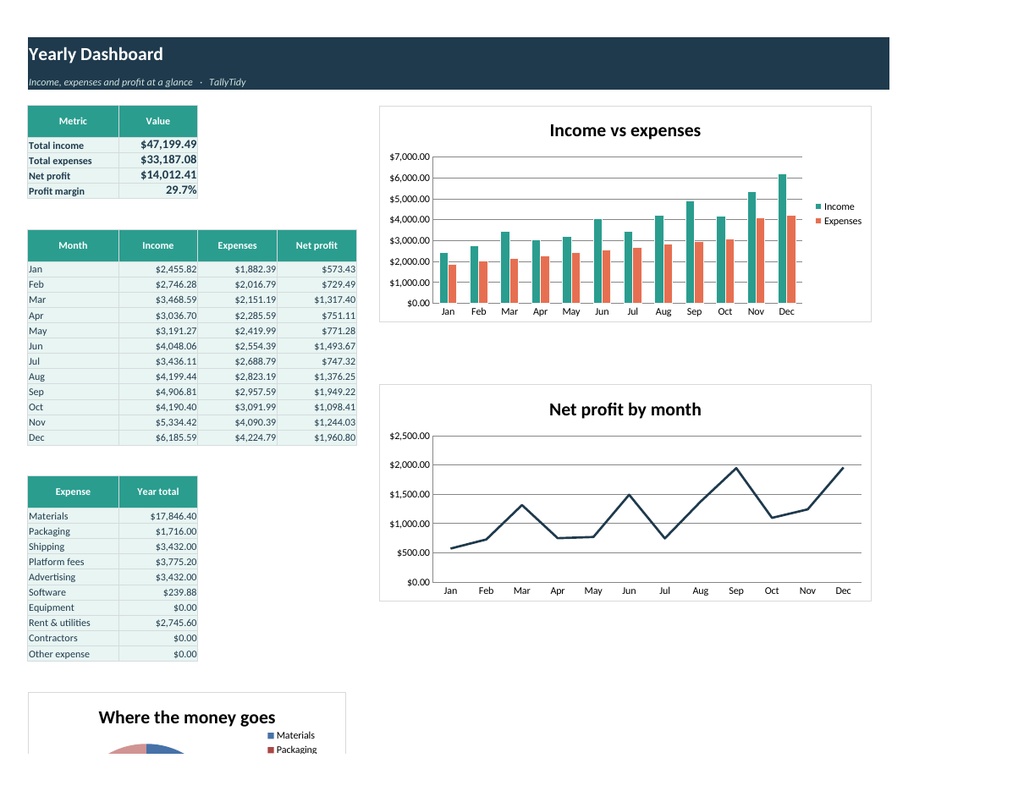The height and width of the screenshot is (791, 1024).
Task: Select the Materials expense row label
Action: (x=73, y=516)
